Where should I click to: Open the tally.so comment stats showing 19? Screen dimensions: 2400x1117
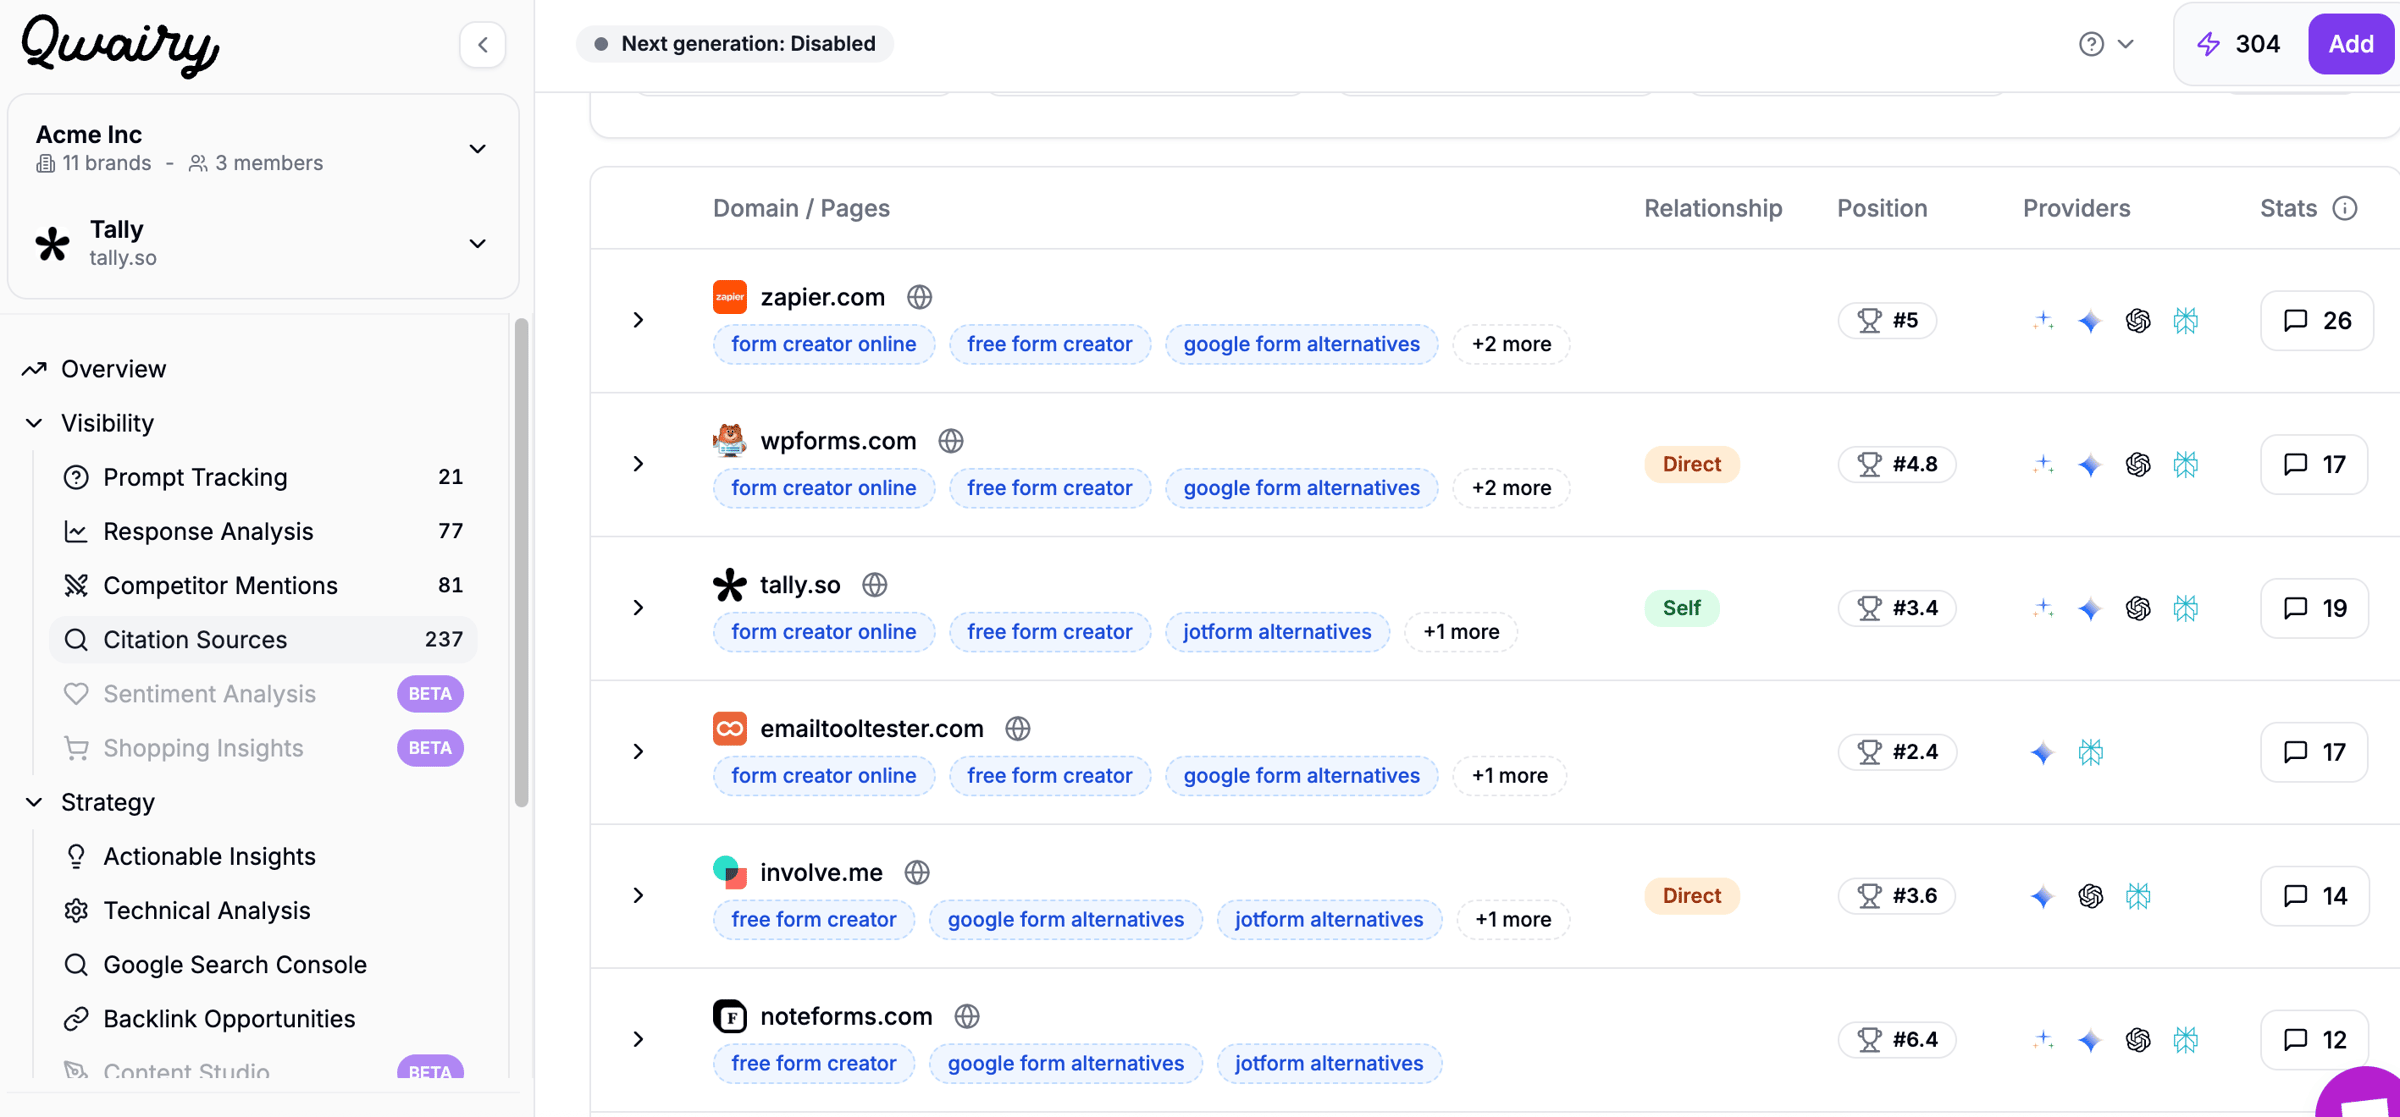click(2314, 608)
